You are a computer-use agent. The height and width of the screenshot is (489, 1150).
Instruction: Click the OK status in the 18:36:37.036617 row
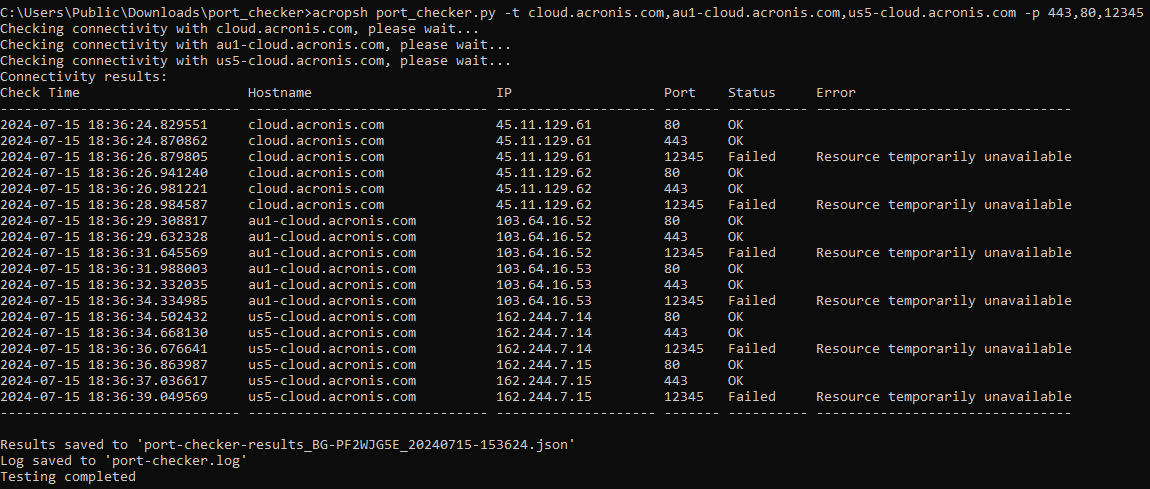736,381
